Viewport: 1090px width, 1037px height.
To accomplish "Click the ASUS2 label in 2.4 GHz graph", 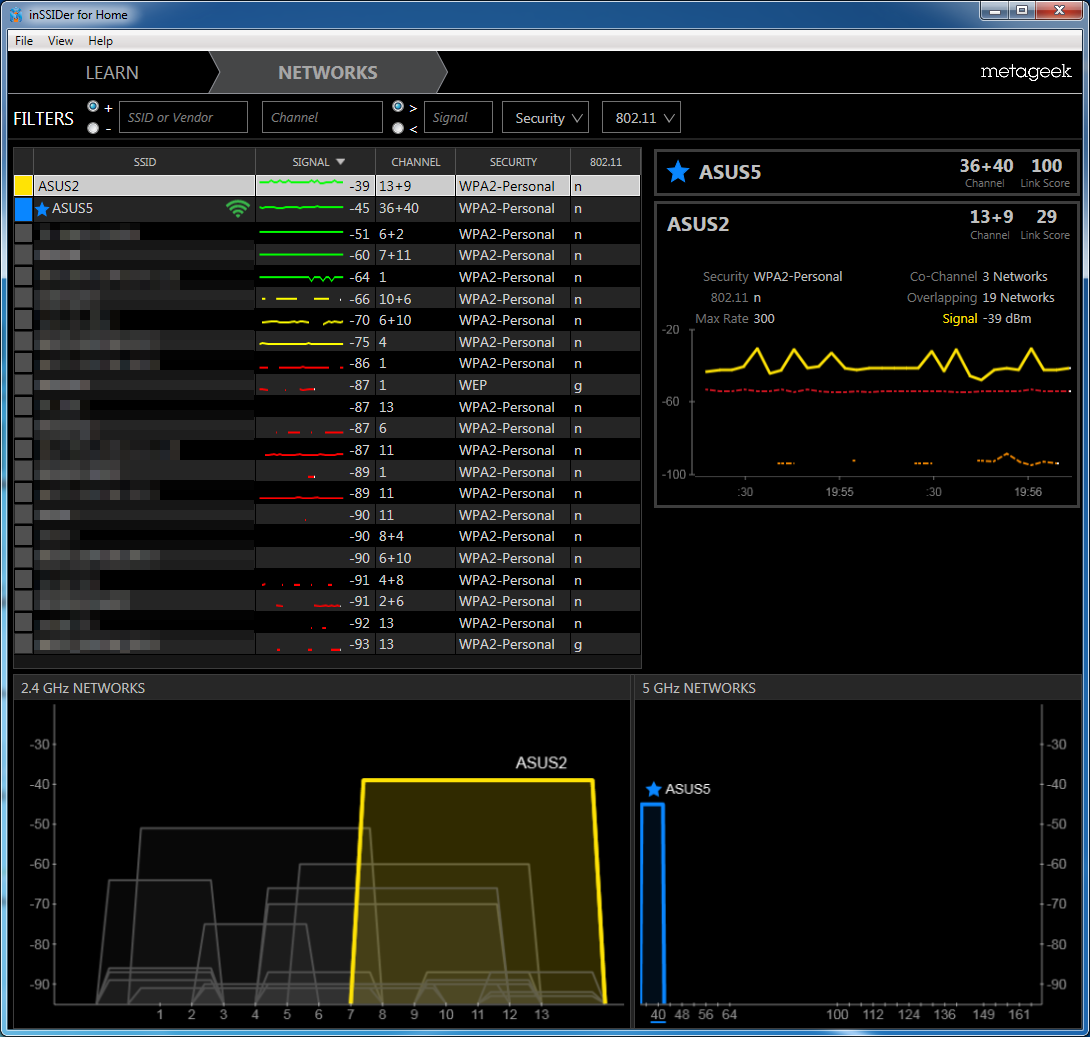I will pyautogui.click(x=541, y=762).
